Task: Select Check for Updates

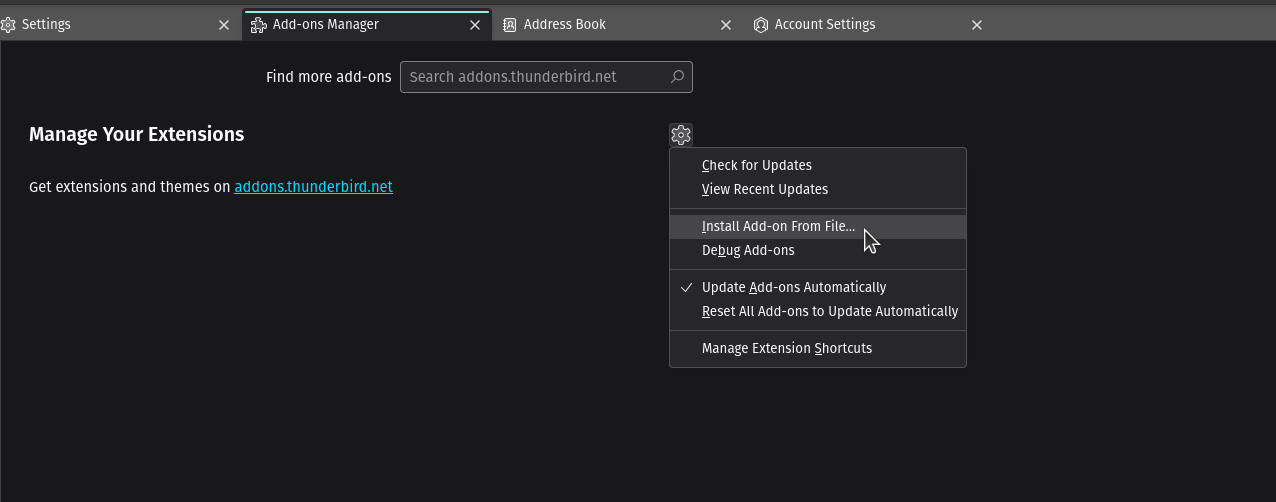Action: pyautogui.click(x=757, y=165)
